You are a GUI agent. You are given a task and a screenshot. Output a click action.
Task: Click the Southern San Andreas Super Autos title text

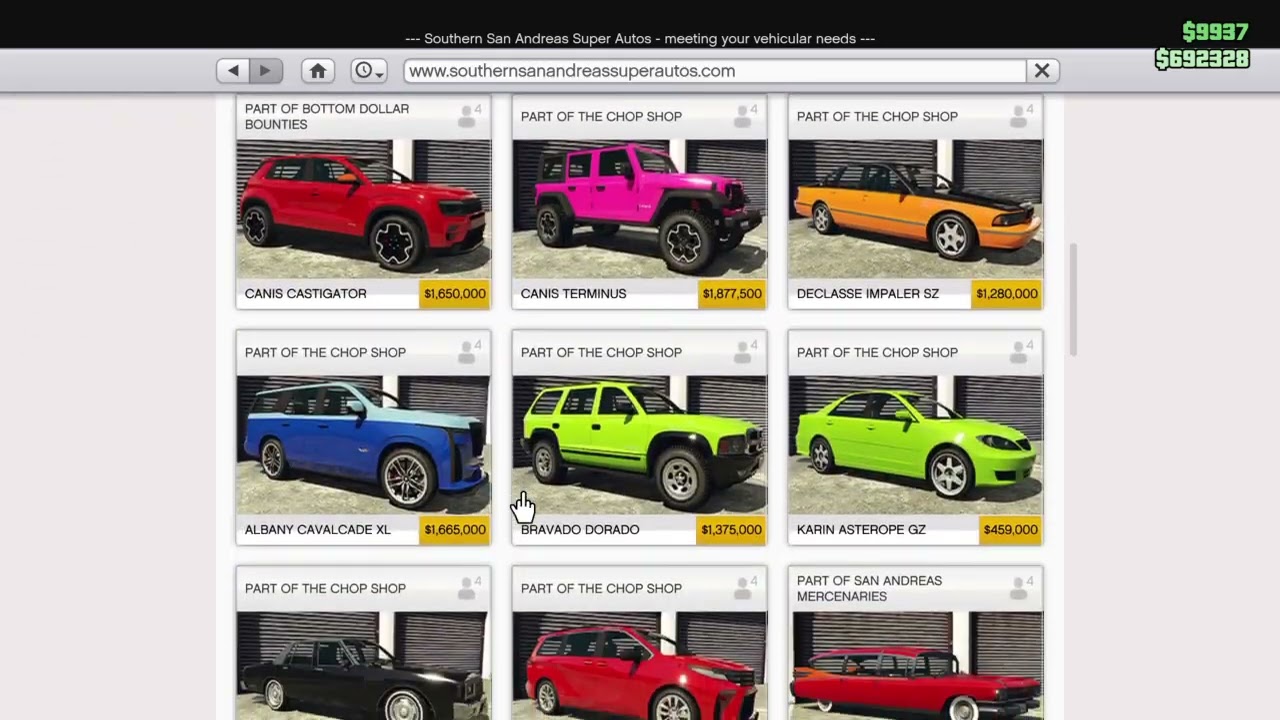pos(640,39)
